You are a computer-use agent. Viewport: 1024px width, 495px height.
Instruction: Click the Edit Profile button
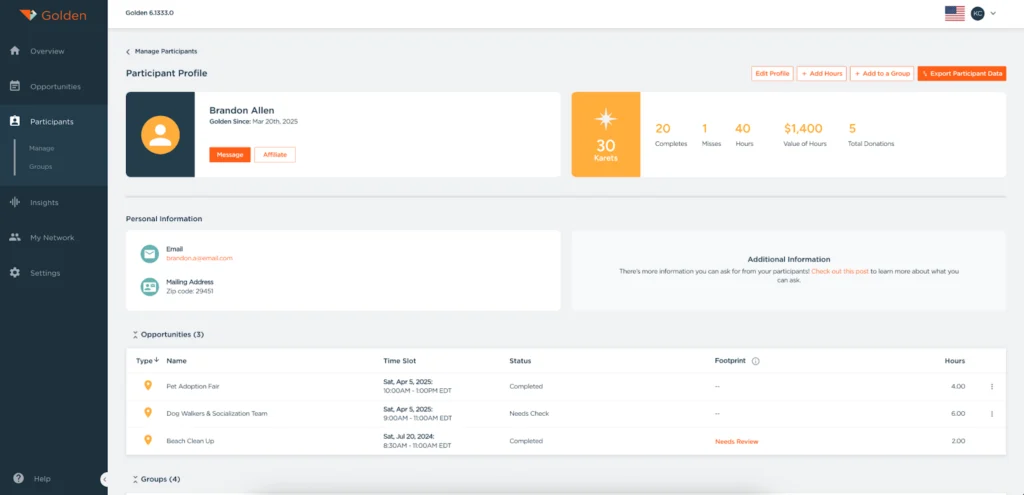(773, 74)
